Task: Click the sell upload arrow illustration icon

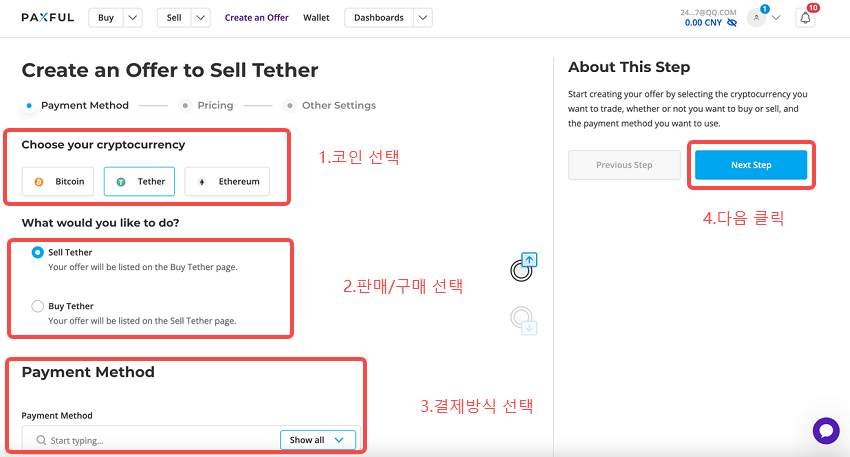Action: tap(524, 267)
